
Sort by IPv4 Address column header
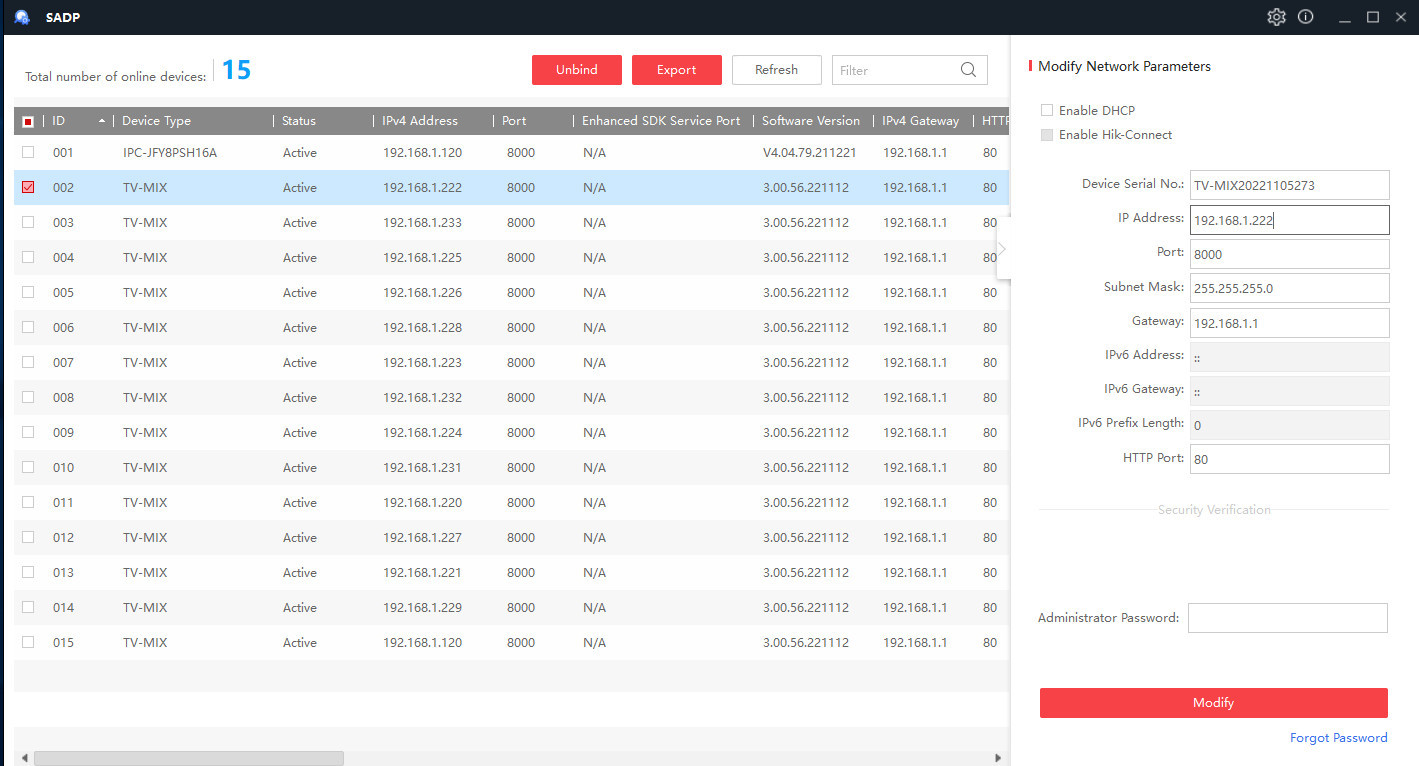click(x=420, y=121)
